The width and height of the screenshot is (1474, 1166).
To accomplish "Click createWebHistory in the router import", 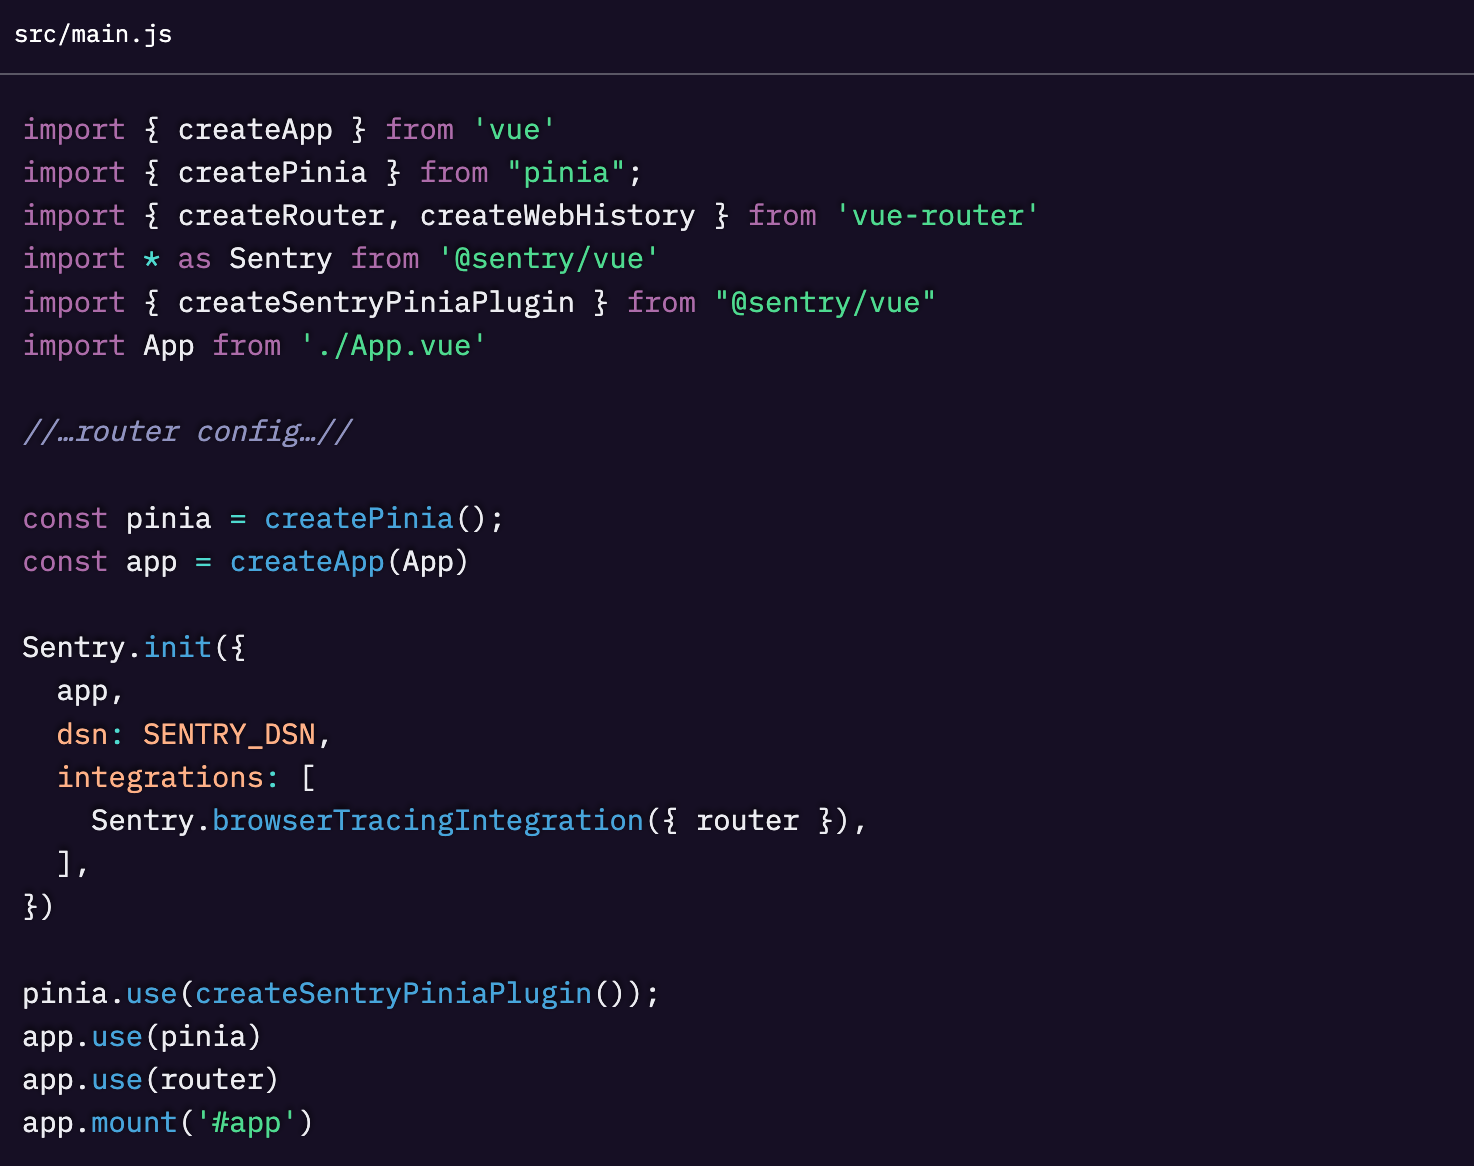I will pyautogui.click(x=557, y=216).
